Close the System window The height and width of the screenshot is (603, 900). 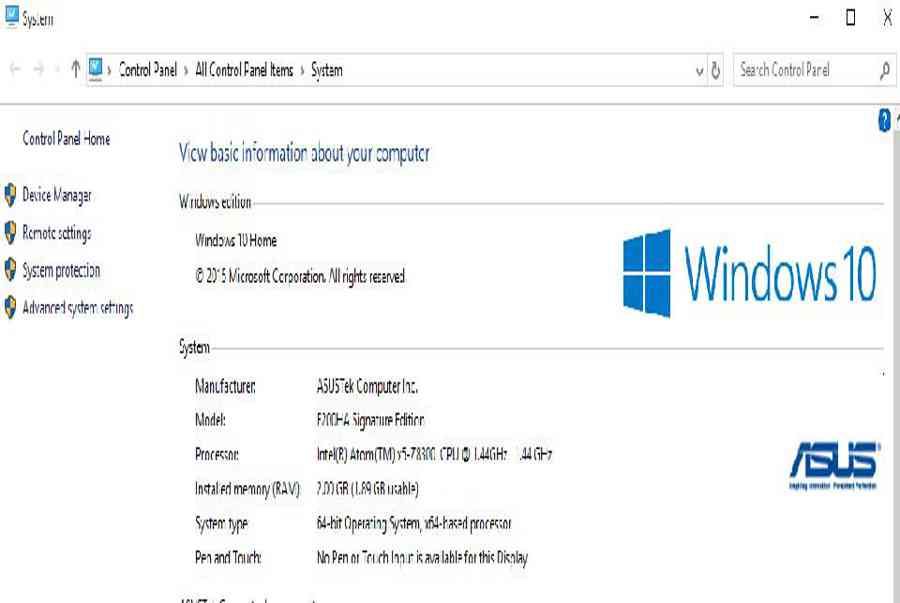[888, 18]
